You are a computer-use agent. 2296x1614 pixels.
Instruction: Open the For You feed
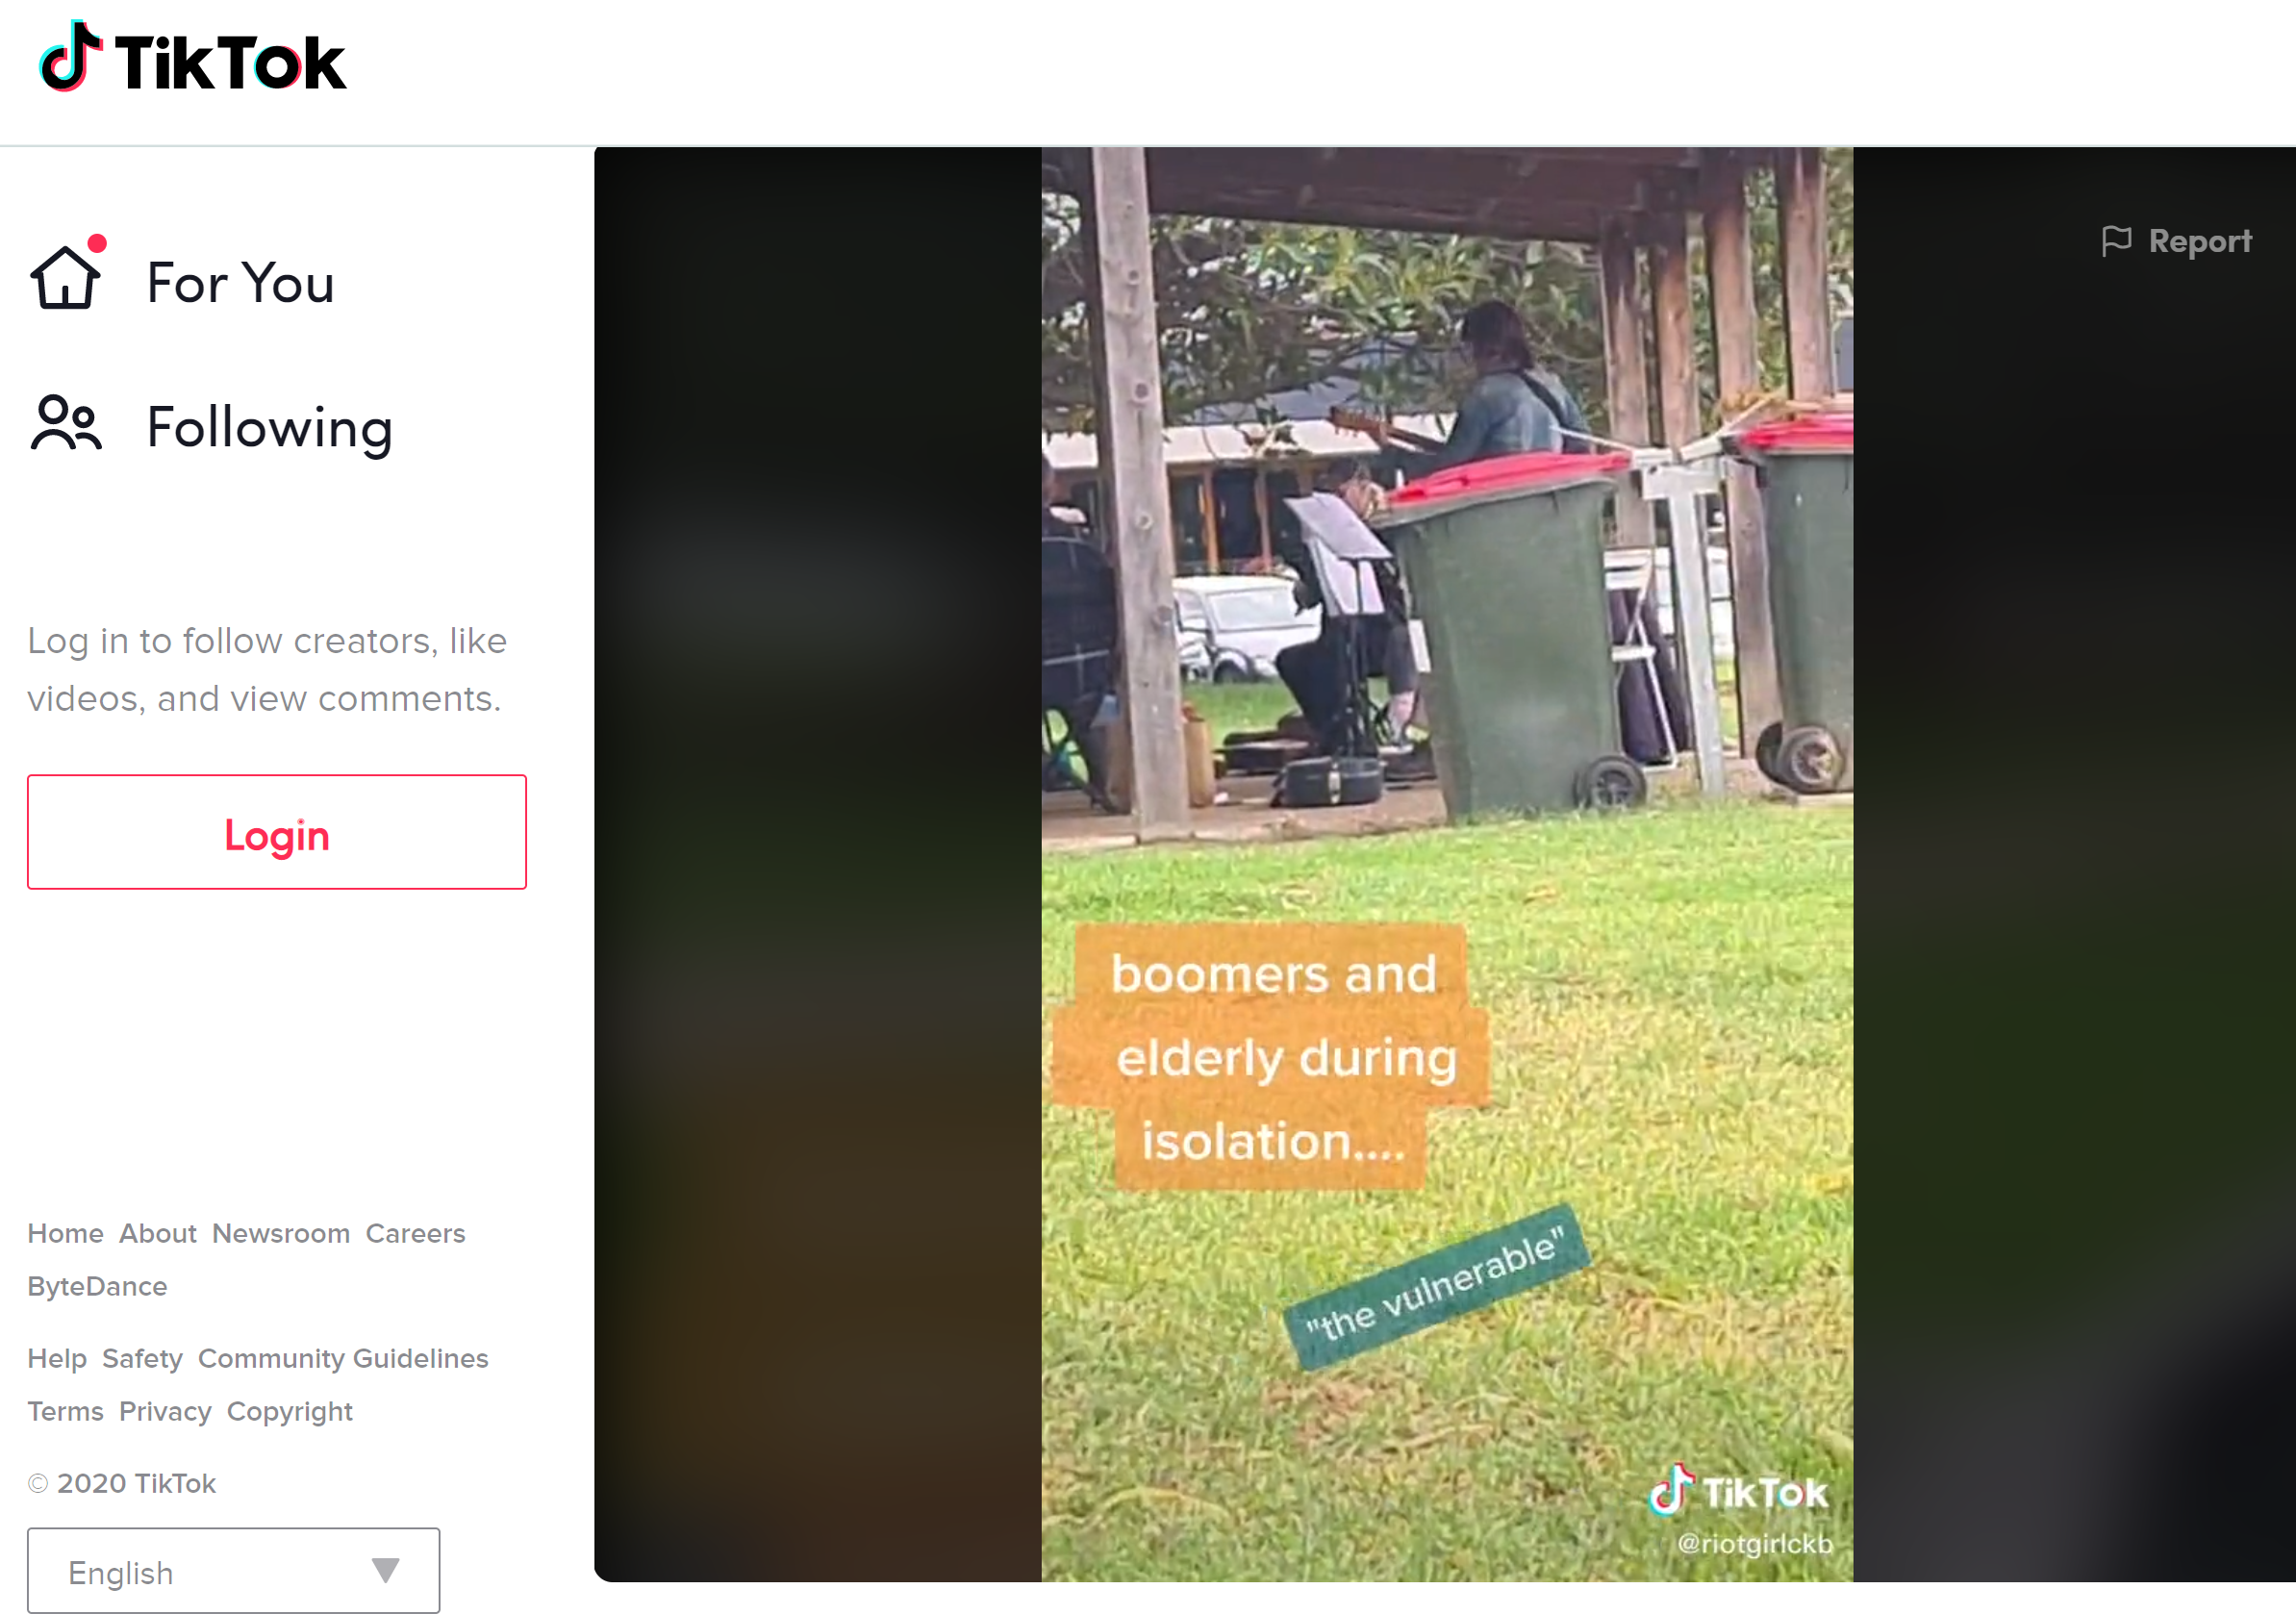[x=240, y=282]
